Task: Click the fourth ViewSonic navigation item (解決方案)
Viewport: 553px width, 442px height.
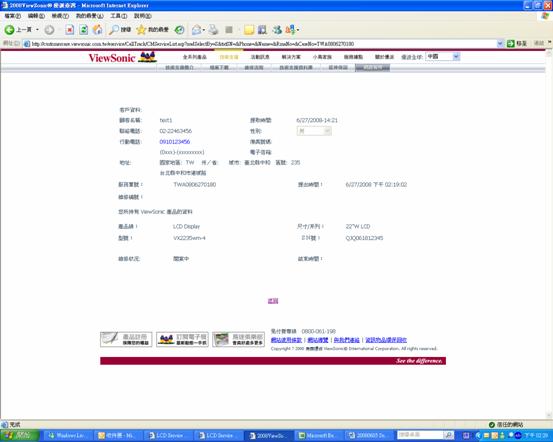Action: [291, 57]
